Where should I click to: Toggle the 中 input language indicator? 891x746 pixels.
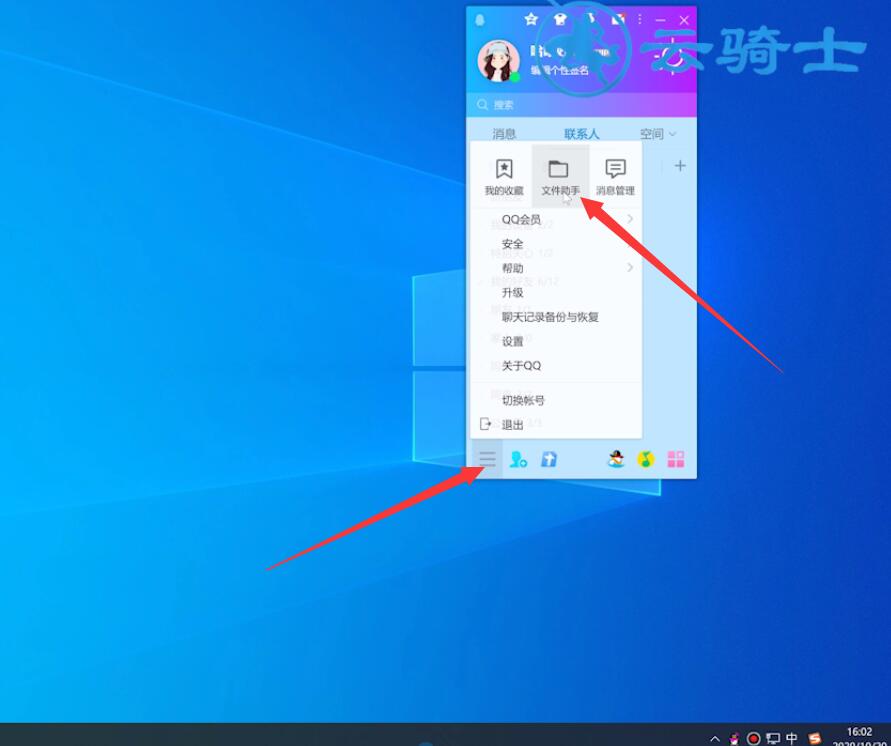pyautogui.click(x=792, y=738)
